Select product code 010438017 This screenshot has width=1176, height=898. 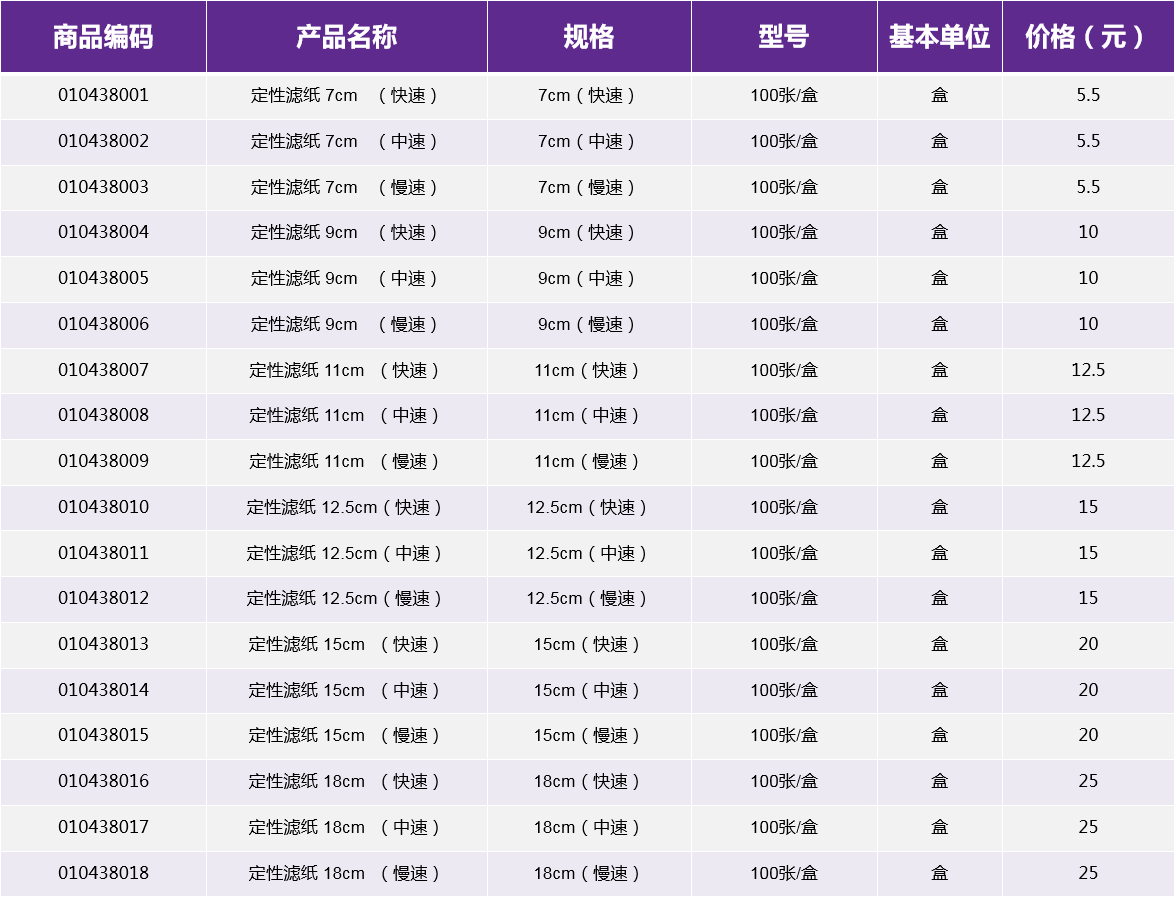click(x=104, y=827)
